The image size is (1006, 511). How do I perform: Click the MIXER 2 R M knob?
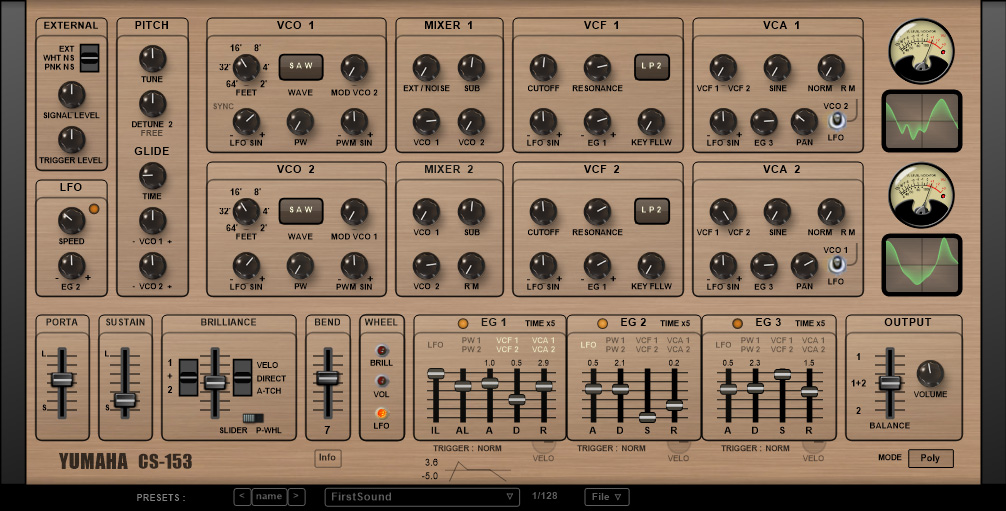(470, 265)
